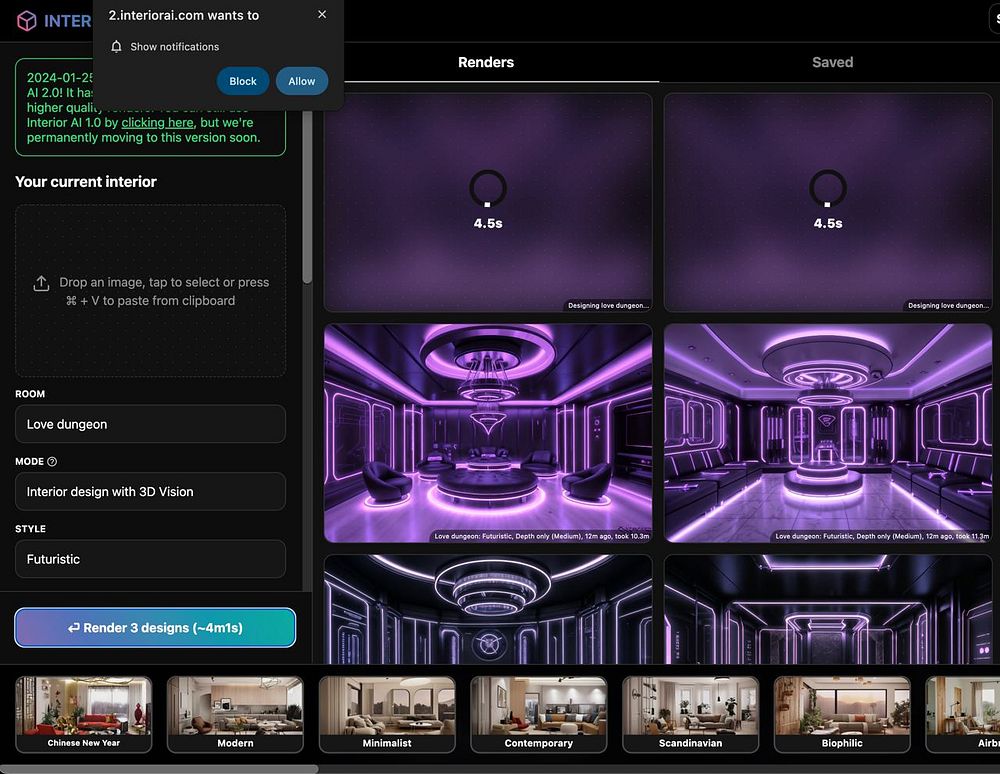Click the loading spinner on first render
Screen dimensions: 1000x774
(488, 189)
